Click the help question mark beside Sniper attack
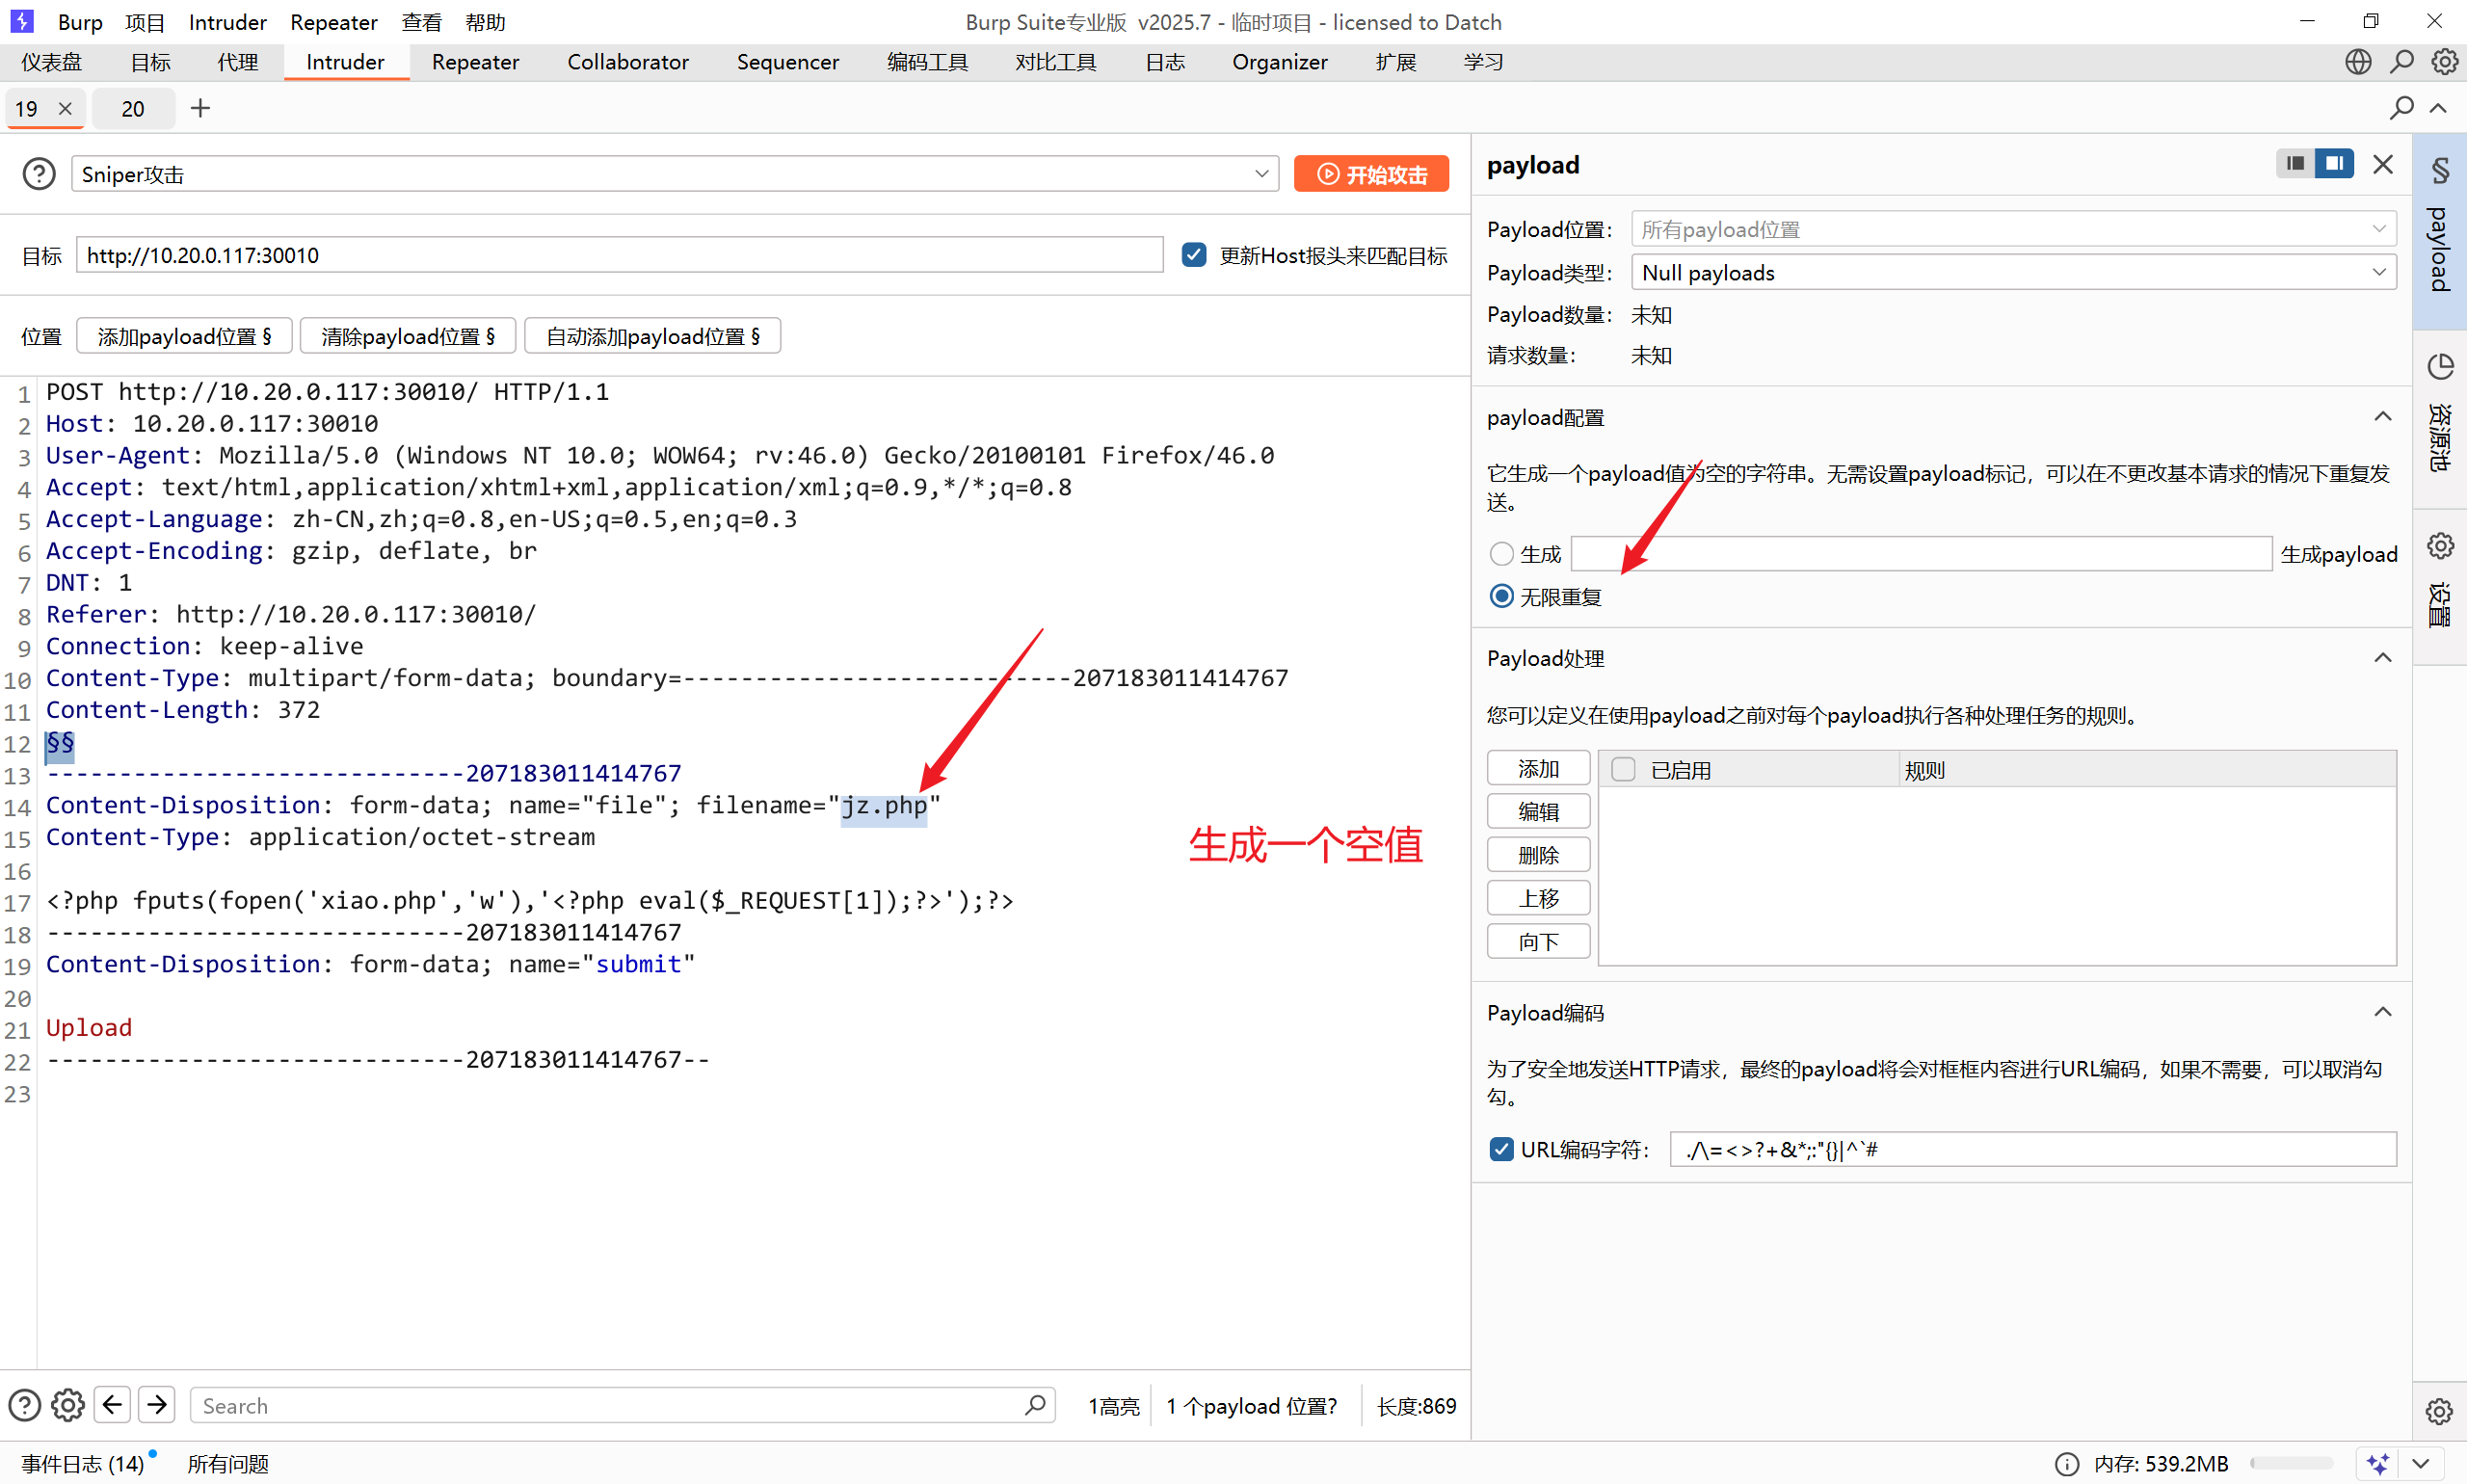 click(39, 174)
